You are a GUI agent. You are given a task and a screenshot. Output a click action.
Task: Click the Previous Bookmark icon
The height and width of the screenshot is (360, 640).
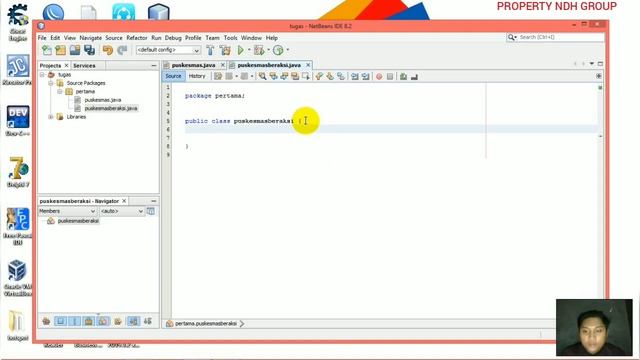click(320, 76)
